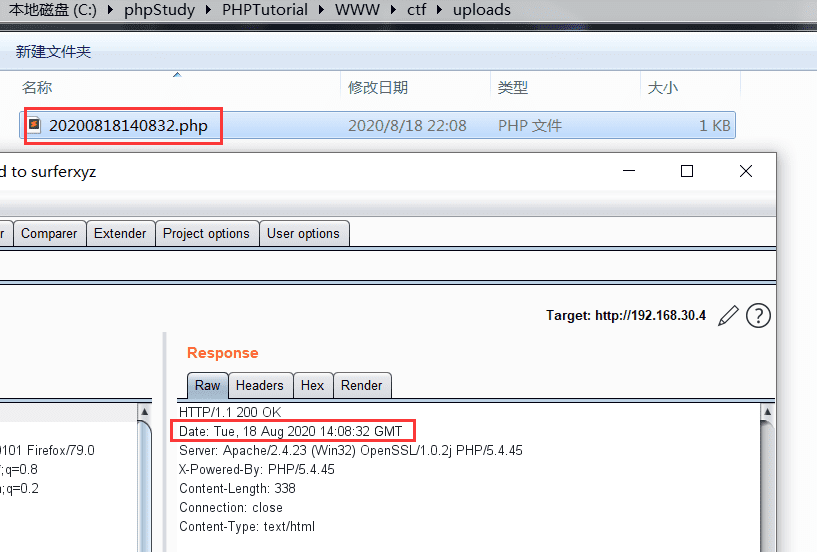Select the Render response tab
This screenshot has width=817, height=552.
(362, 386)
